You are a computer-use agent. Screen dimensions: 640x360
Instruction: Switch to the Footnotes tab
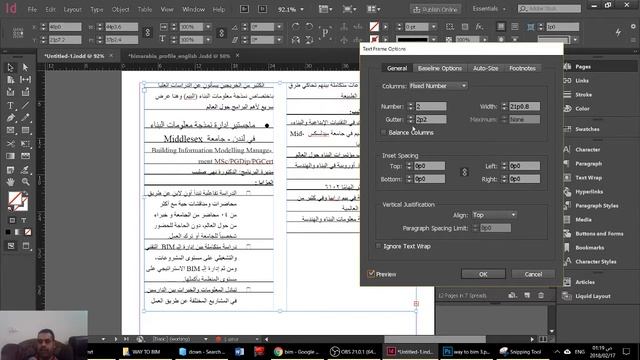click(522, 68)
